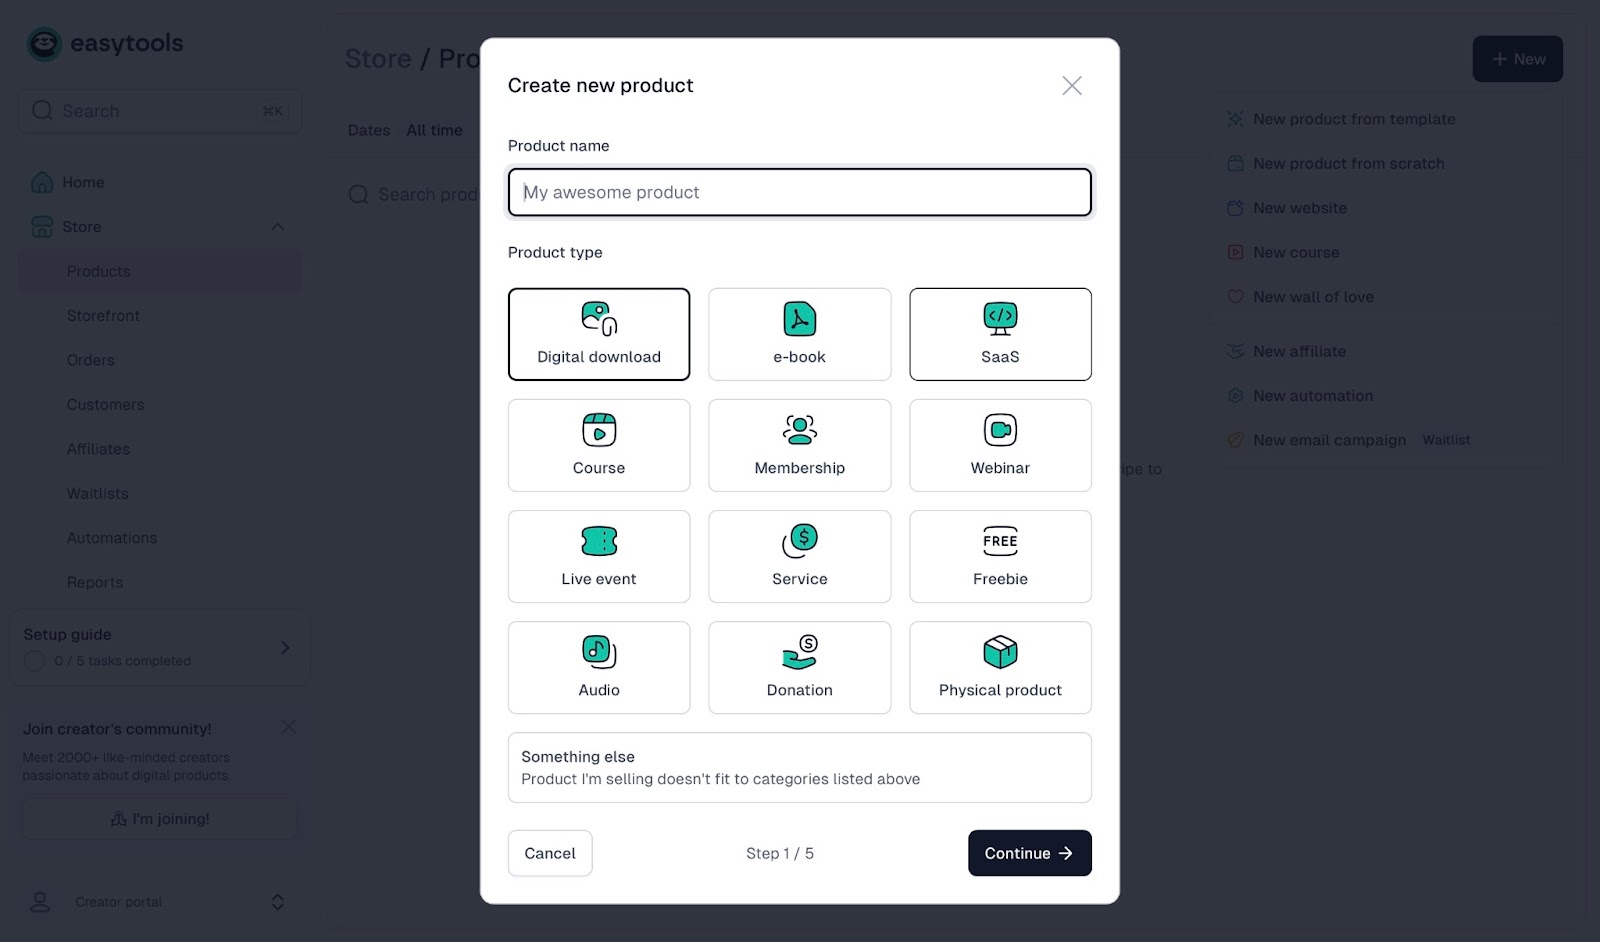The image size is (1600, 942).
Task: Click the Search products magnifier icon
Action: pyautogui.click(x=358, y=194)
